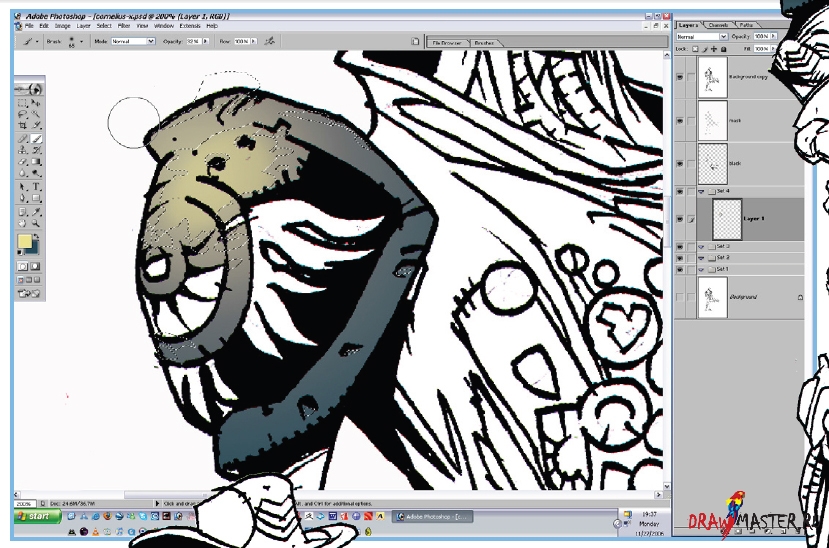
Task: Open the Brush preset picker arrow
Action: click(81, 41)
